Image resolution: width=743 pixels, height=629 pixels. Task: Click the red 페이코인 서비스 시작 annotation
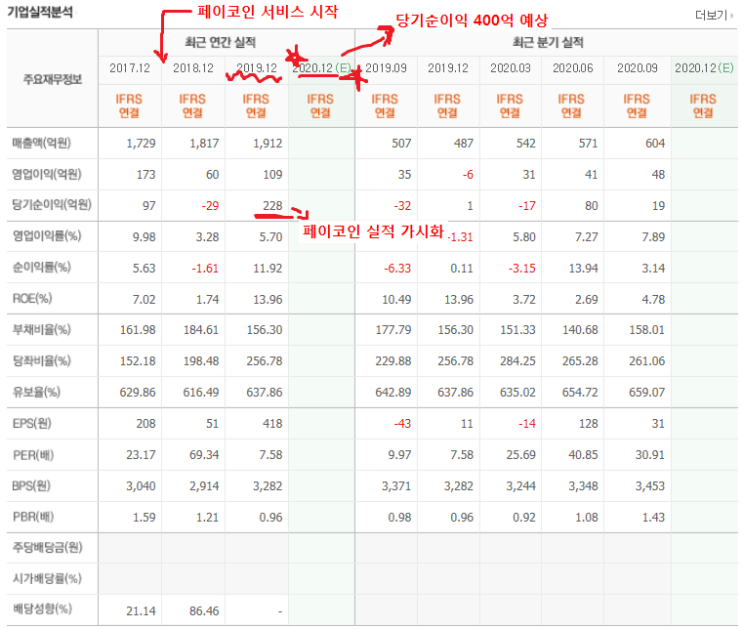point(268,11)
